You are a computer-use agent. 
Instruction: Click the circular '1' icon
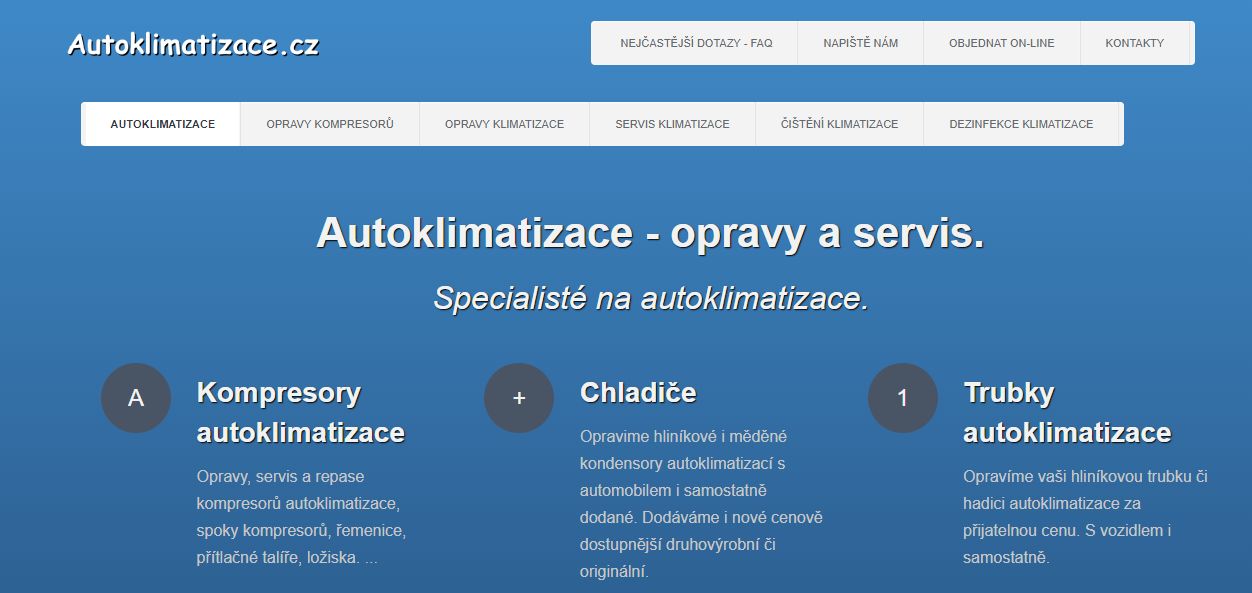tap(903, 398)
